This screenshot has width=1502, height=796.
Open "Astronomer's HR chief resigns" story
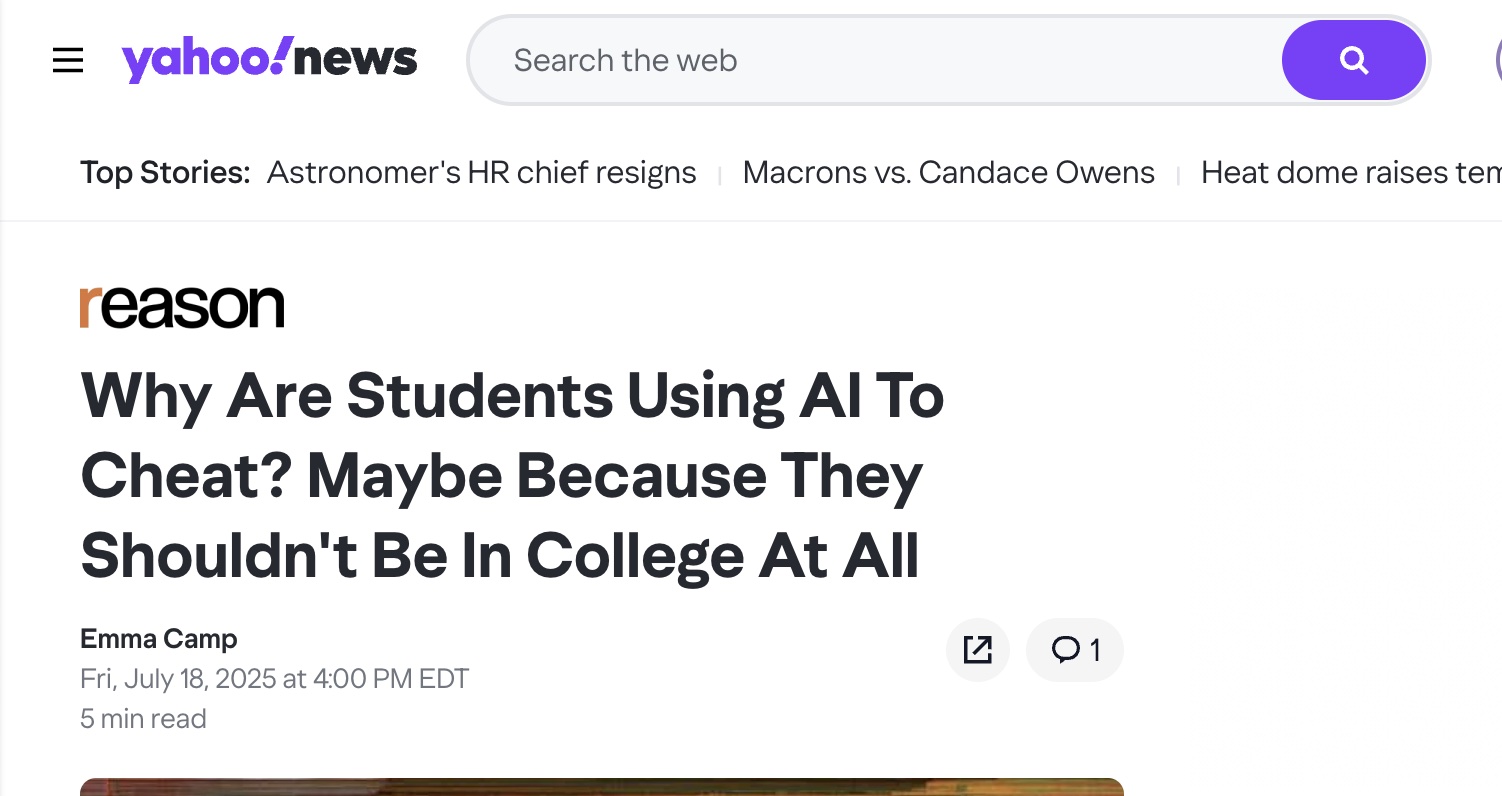click(x=481, y=173)
